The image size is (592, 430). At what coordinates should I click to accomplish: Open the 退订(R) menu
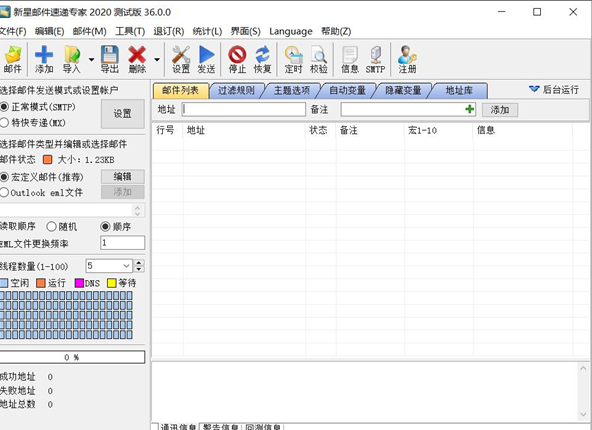point(168,31)
